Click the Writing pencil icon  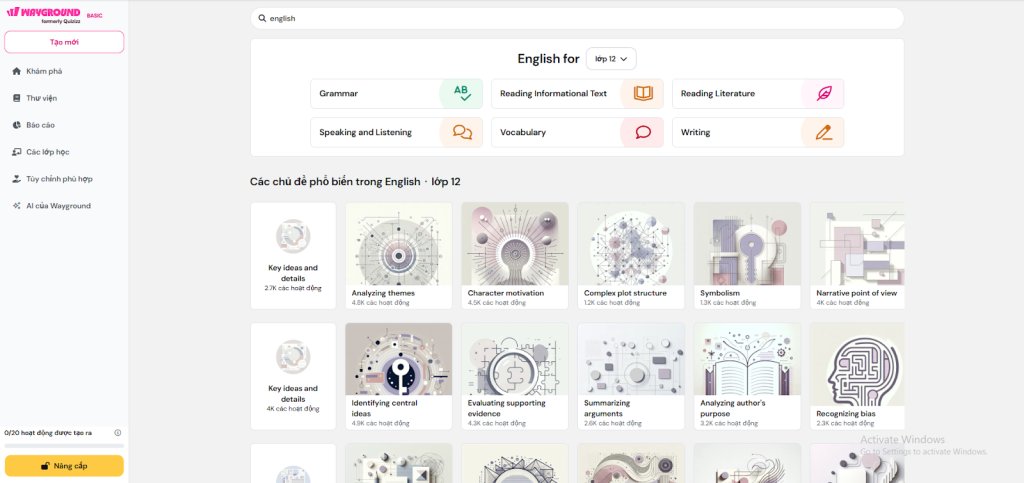click(x=823, y=132)
